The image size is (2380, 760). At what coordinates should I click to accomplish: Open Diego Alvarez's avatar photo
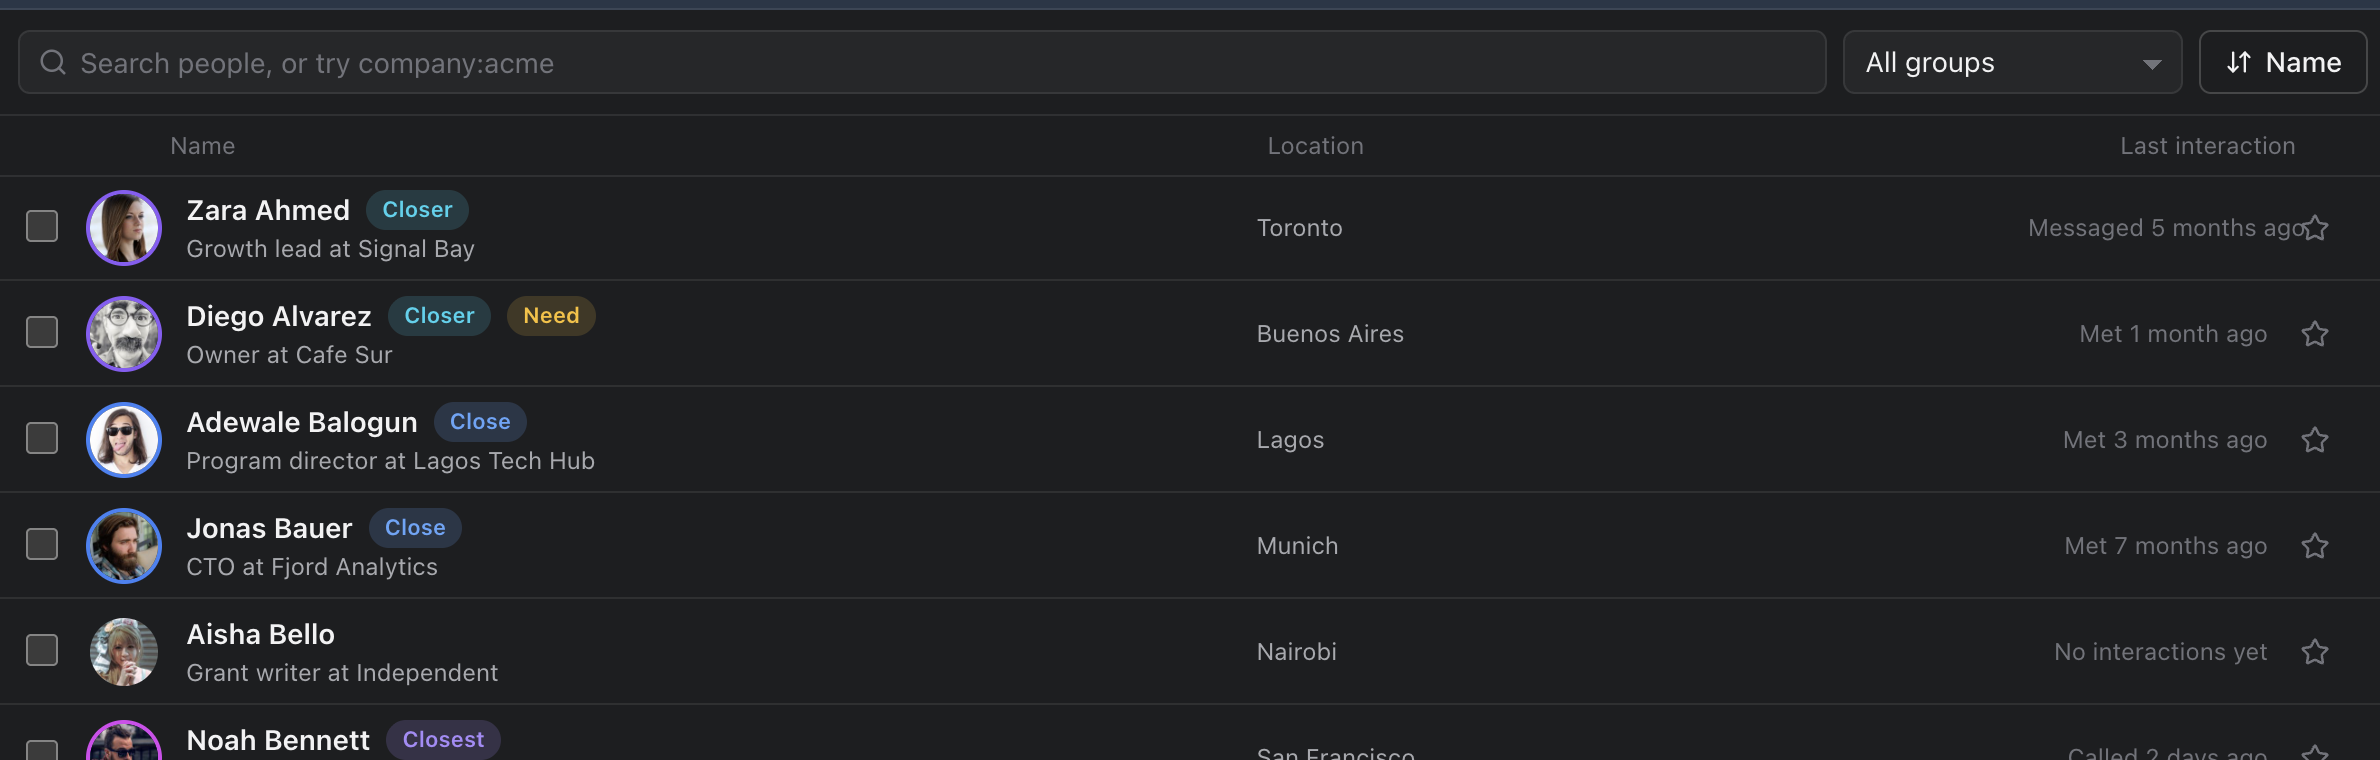[x=124, y=334]
